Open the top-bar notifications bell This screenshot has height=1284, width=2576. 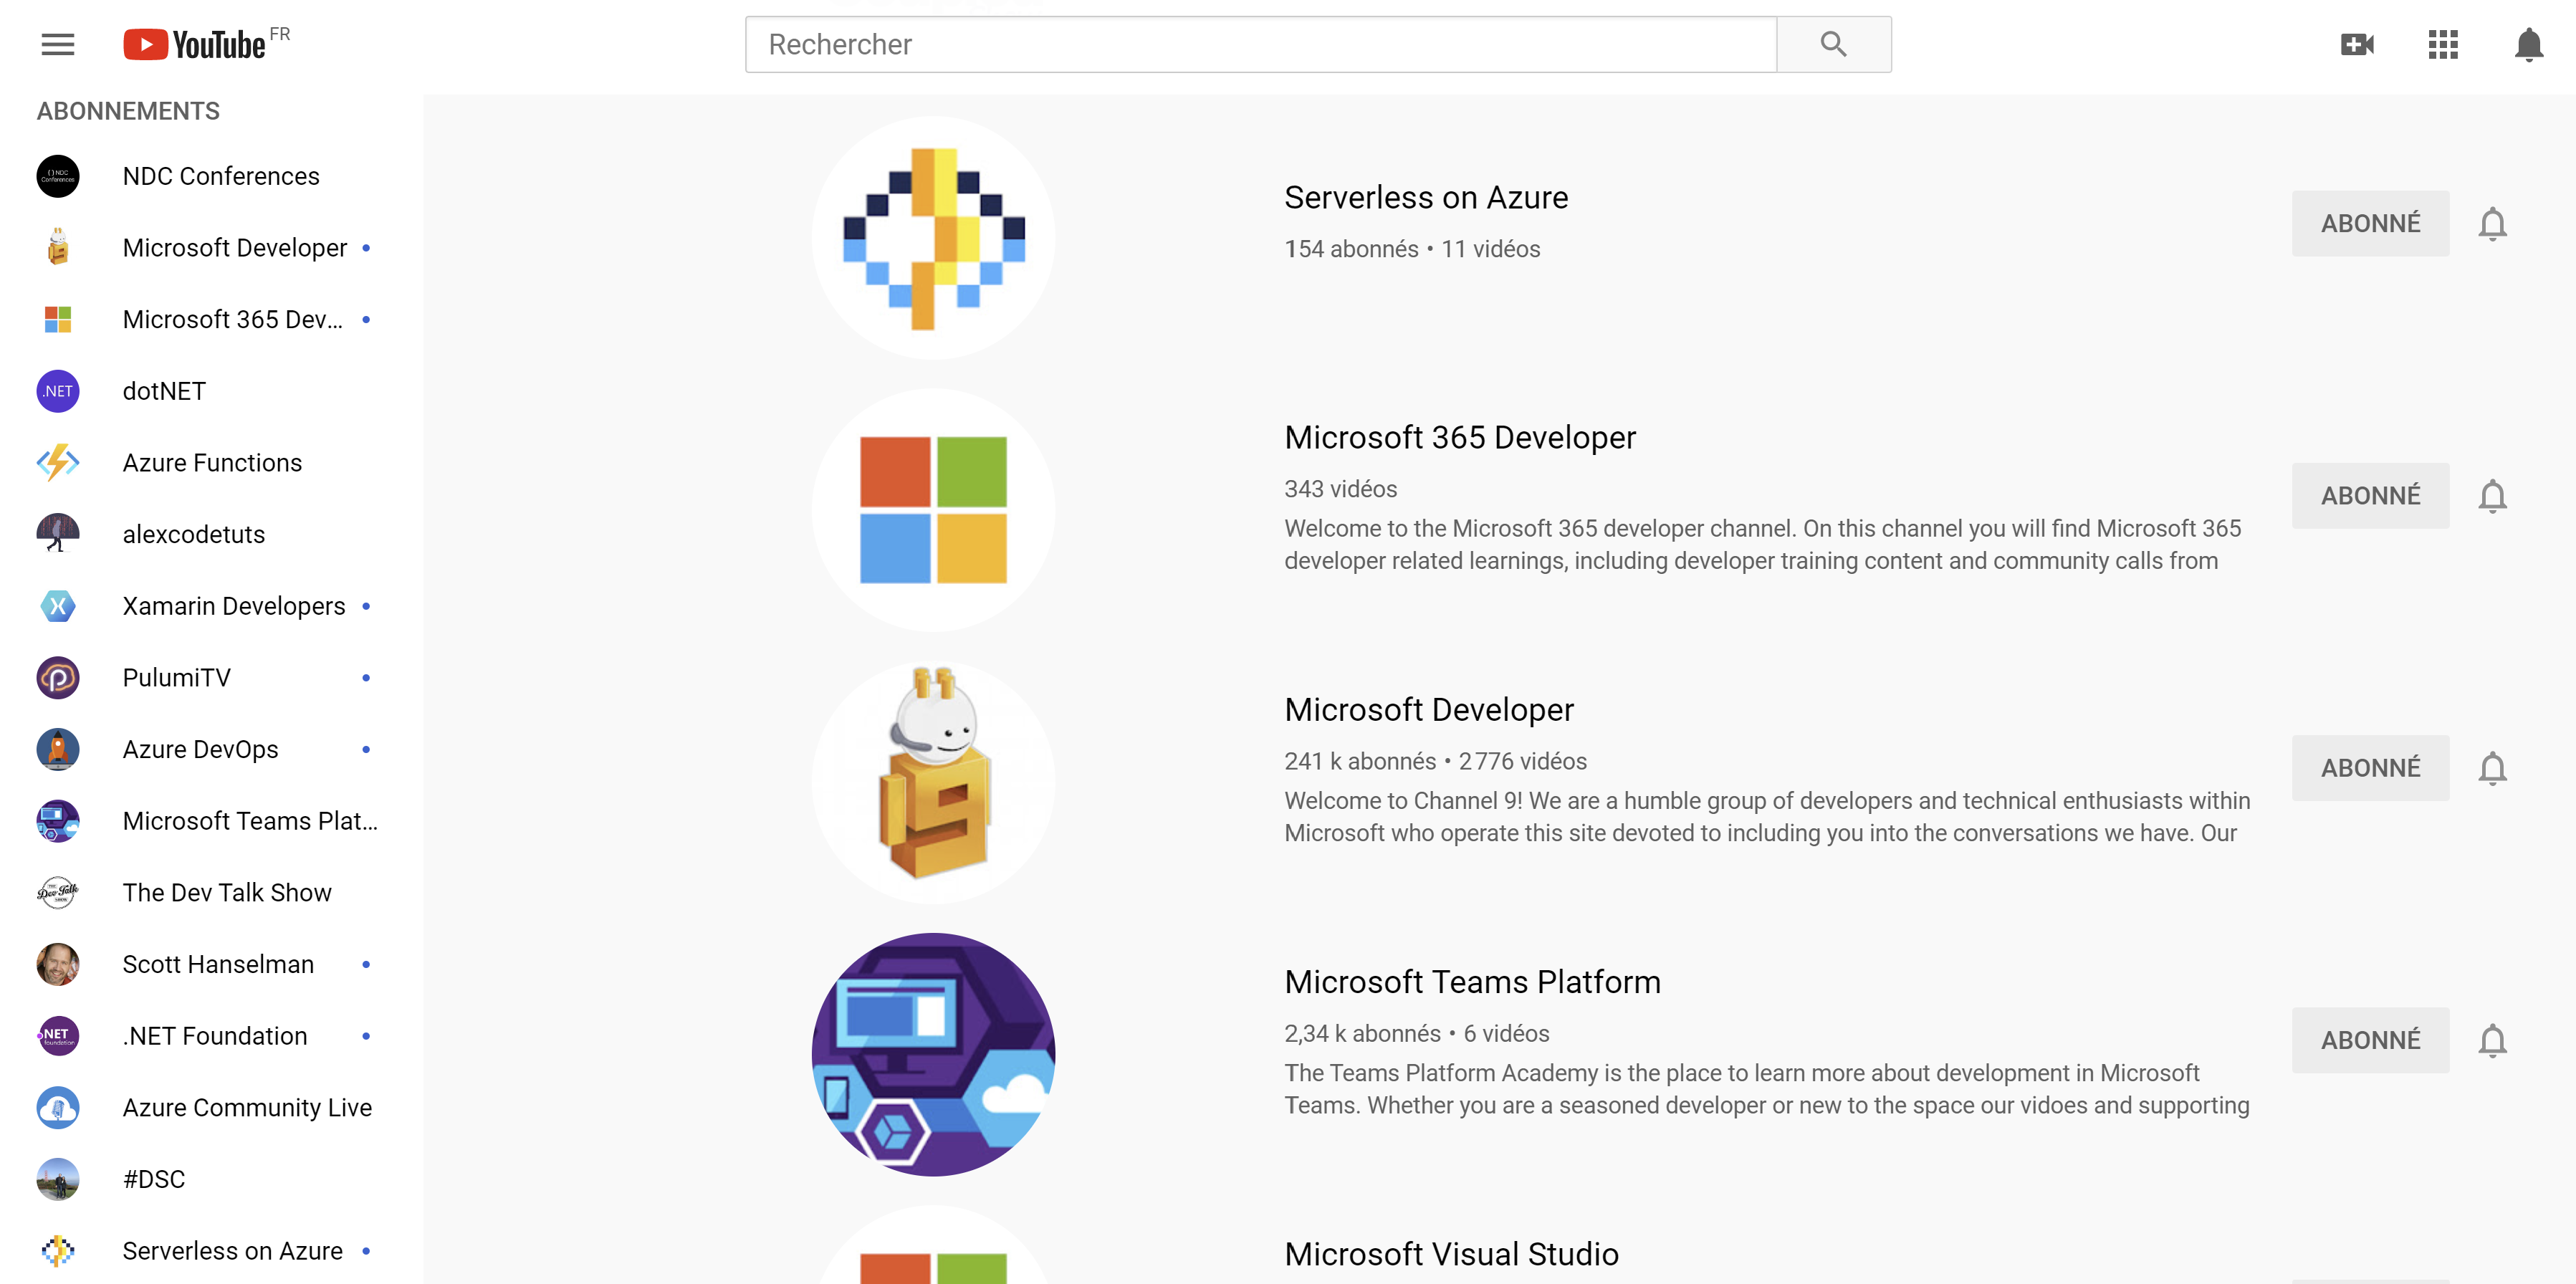click(2528, 44)
